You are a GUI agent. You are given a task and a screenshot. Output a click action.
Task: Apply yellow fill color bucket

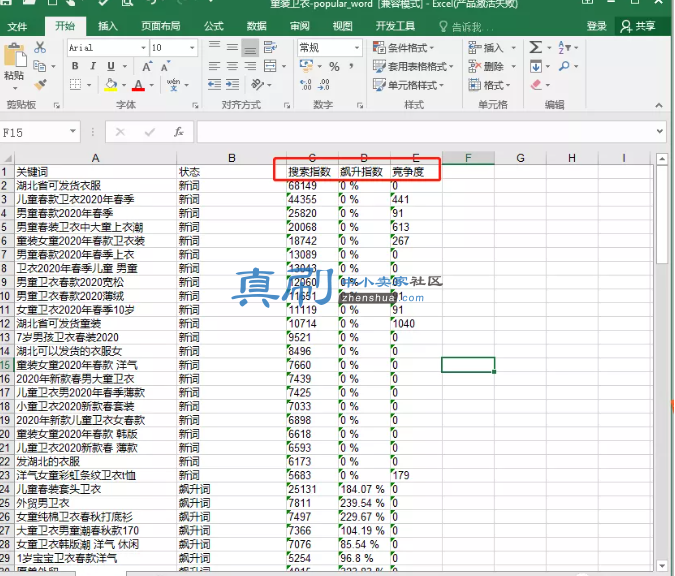coord(111,84)
